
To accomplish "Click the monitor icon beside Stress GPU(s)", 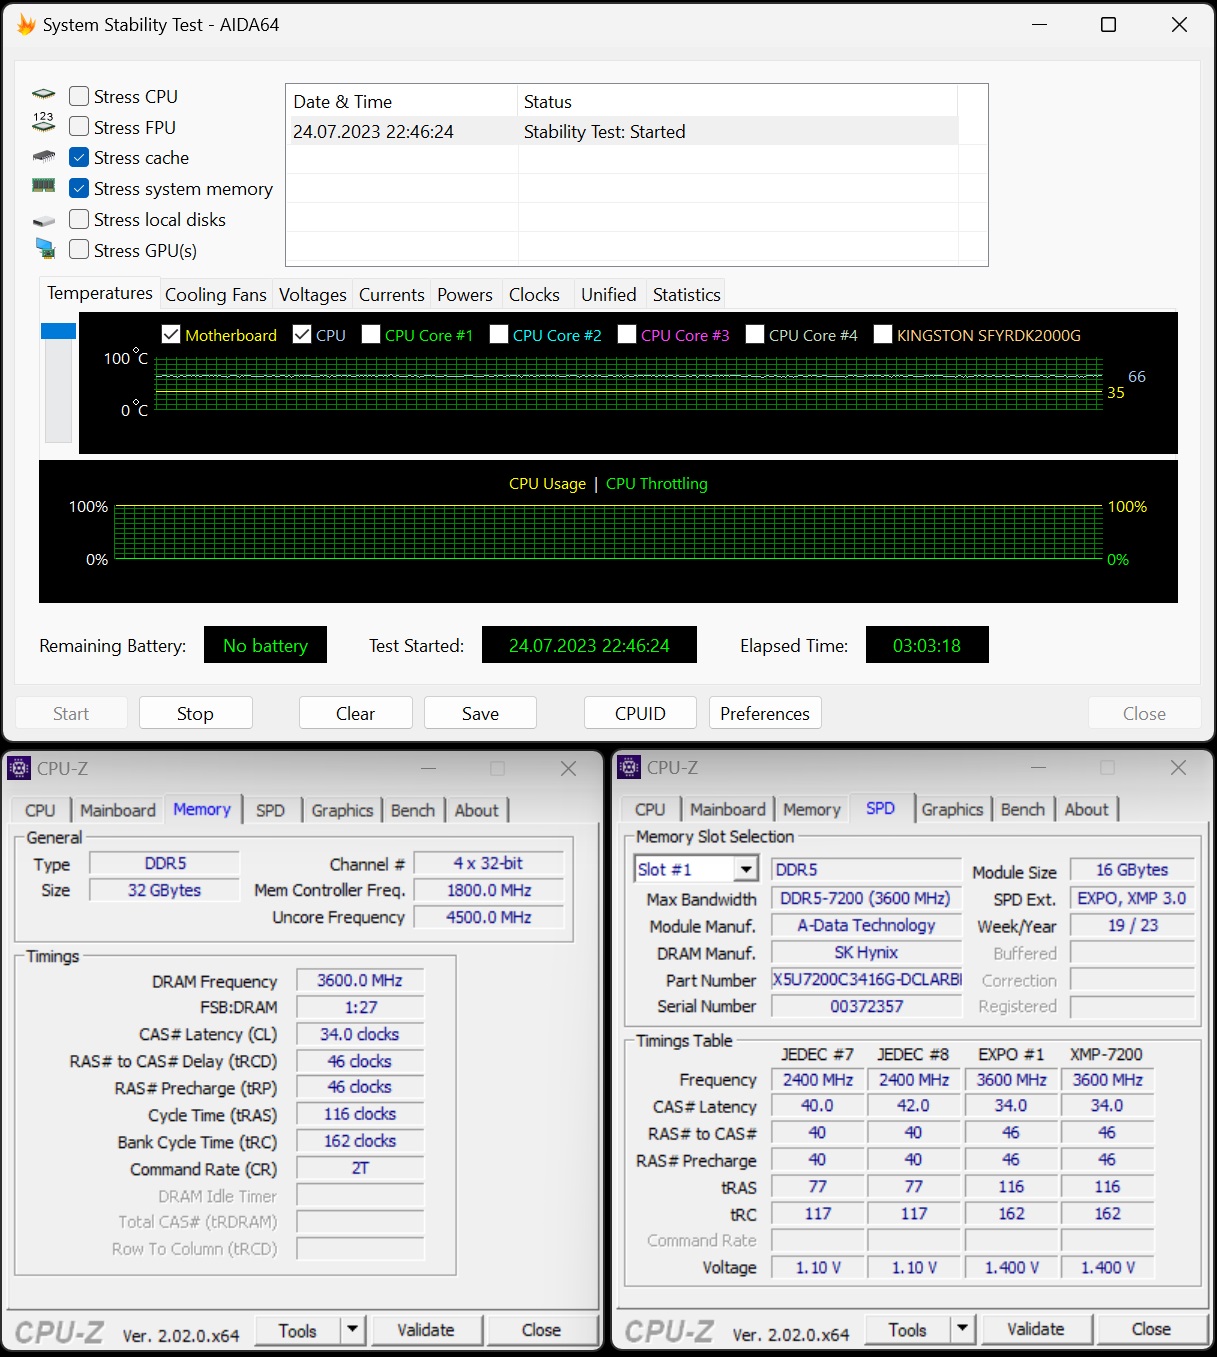I will tap(45, 248).
